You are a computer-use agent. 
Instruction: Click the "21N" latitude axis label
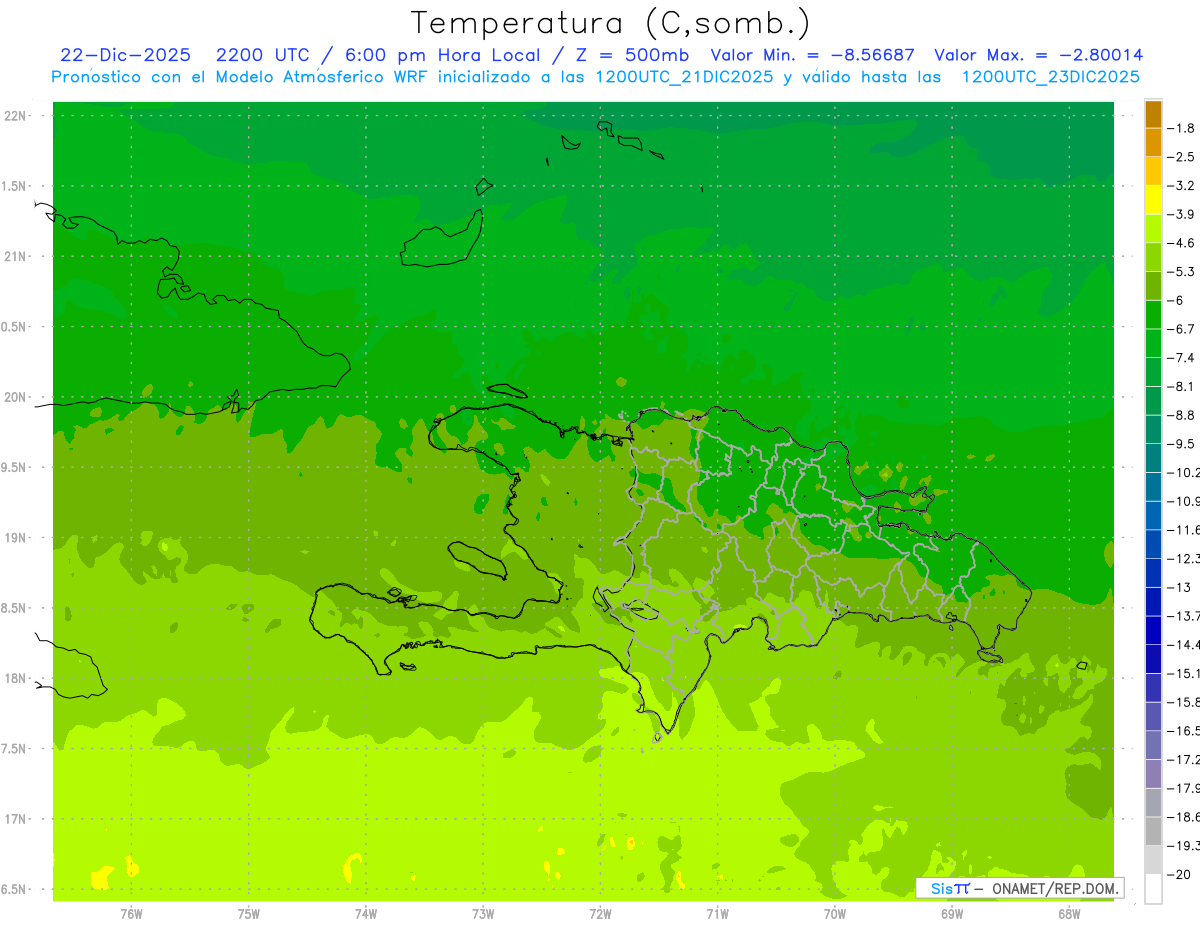pos(15,257)
